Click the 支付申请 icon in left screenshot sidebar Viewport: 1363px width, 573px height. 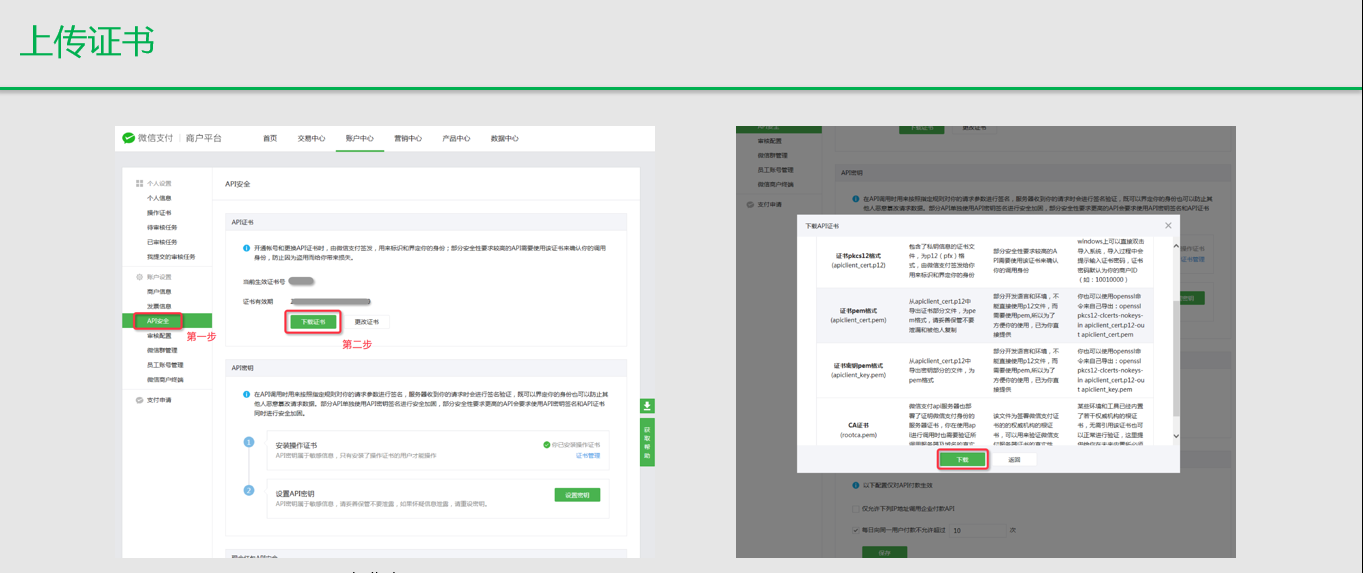[139, 400]
